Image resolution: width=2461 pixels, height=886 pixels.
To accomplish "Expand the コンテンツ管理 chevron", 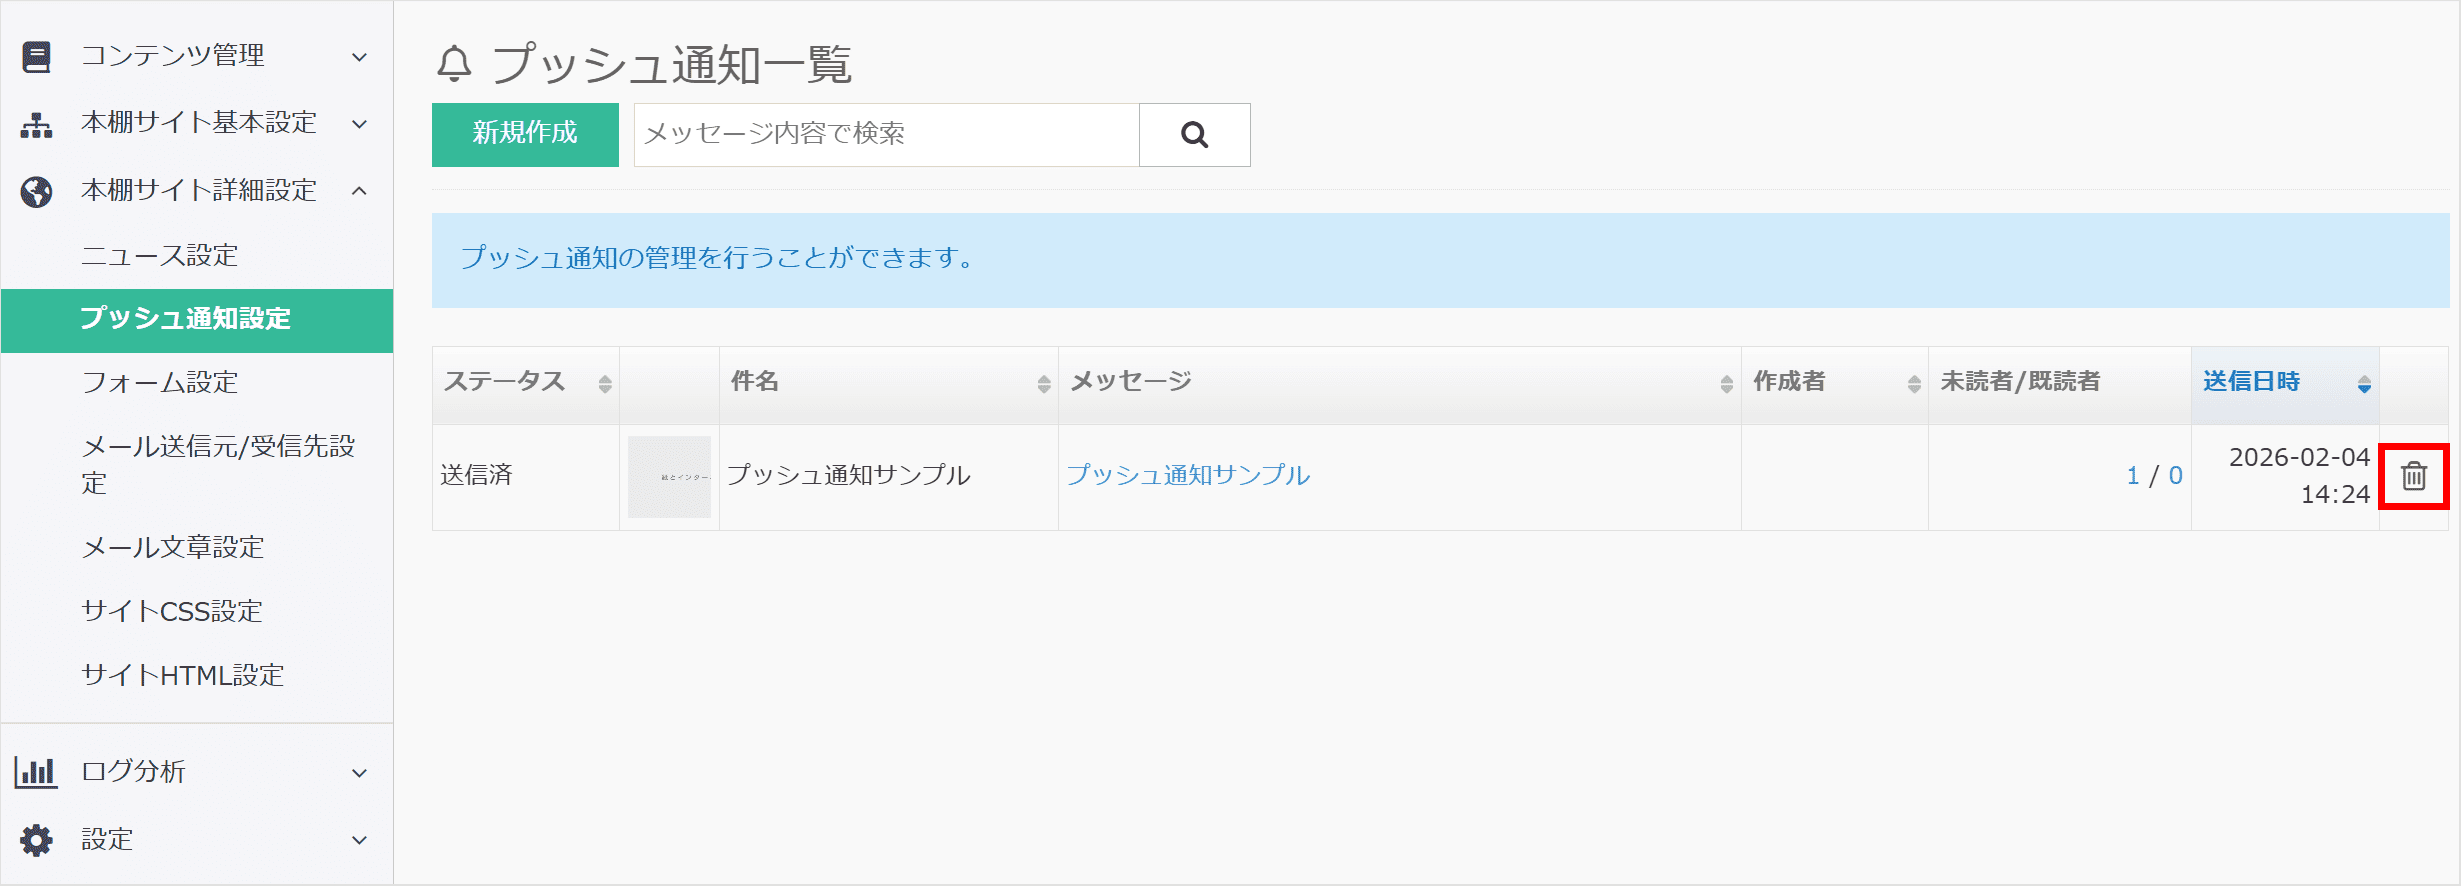I will tap(360, 57).
